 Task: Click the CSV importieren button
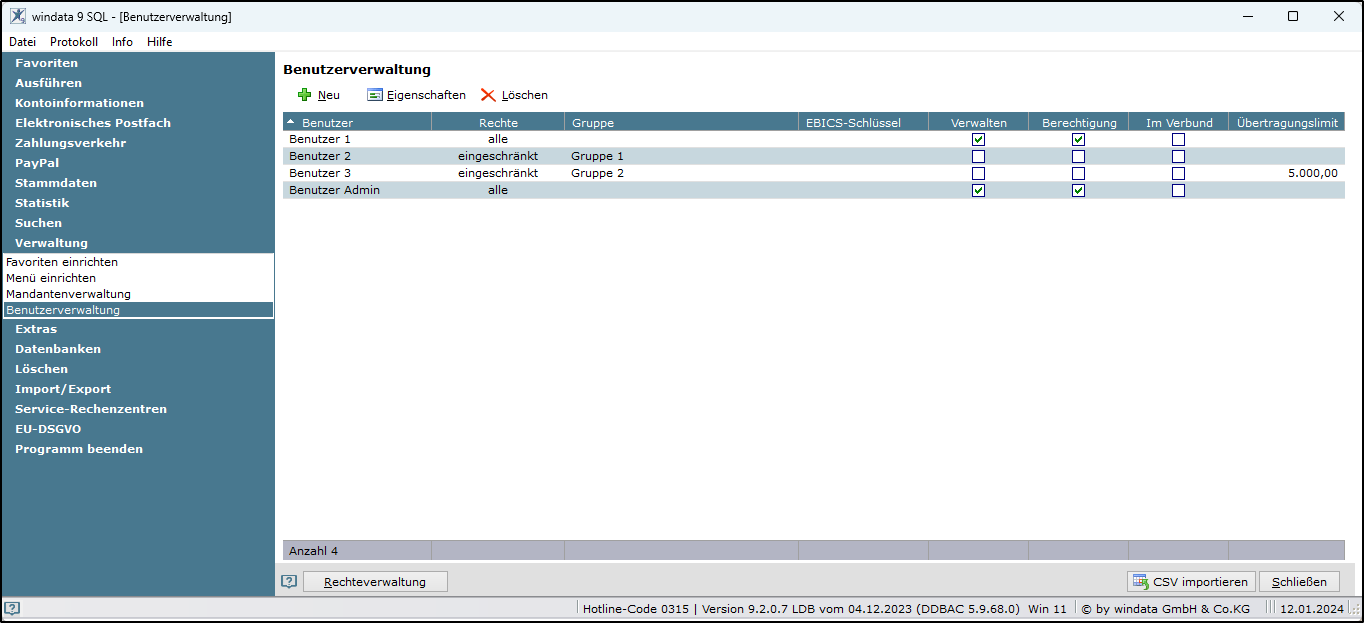(1191, 582)
